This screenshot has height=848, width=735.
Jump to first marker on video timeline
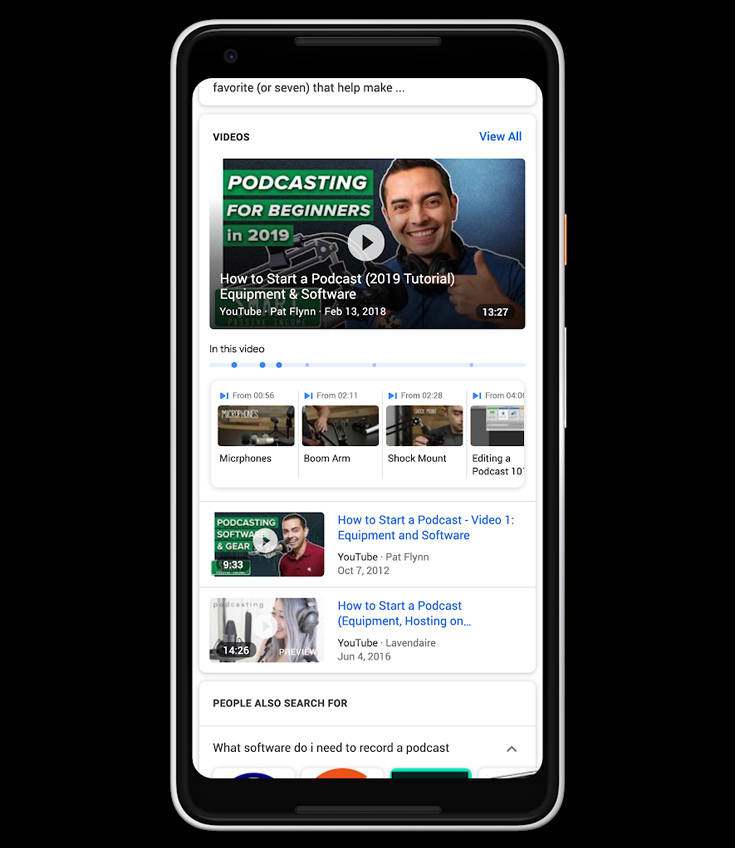click(234, 365)
